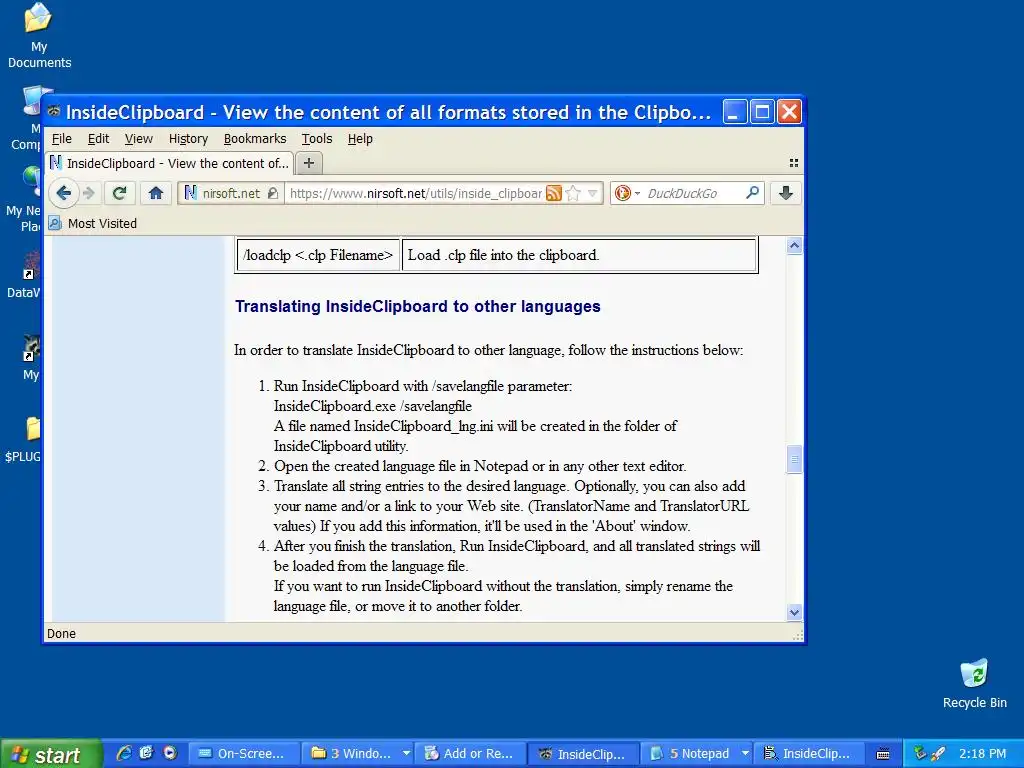Open a new tab with the plus button

309,163
